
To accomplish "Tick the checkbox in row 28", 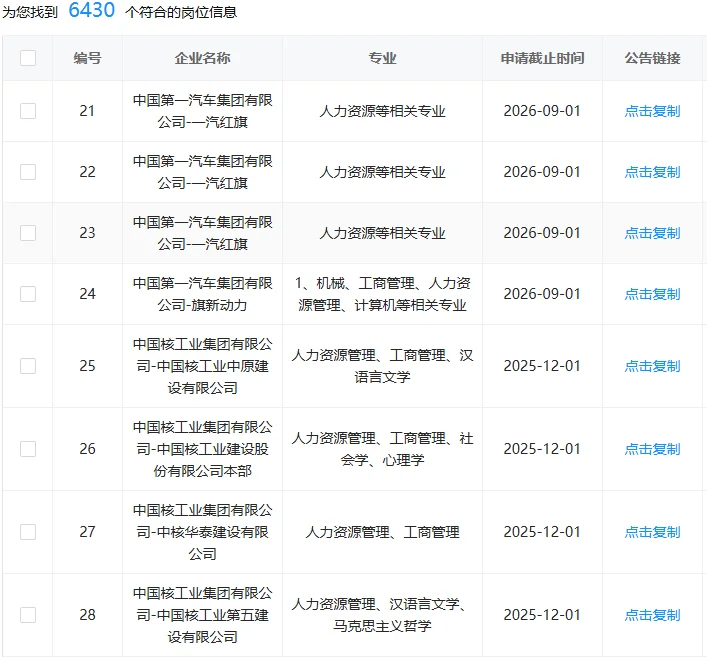I will tap(28, 615).
